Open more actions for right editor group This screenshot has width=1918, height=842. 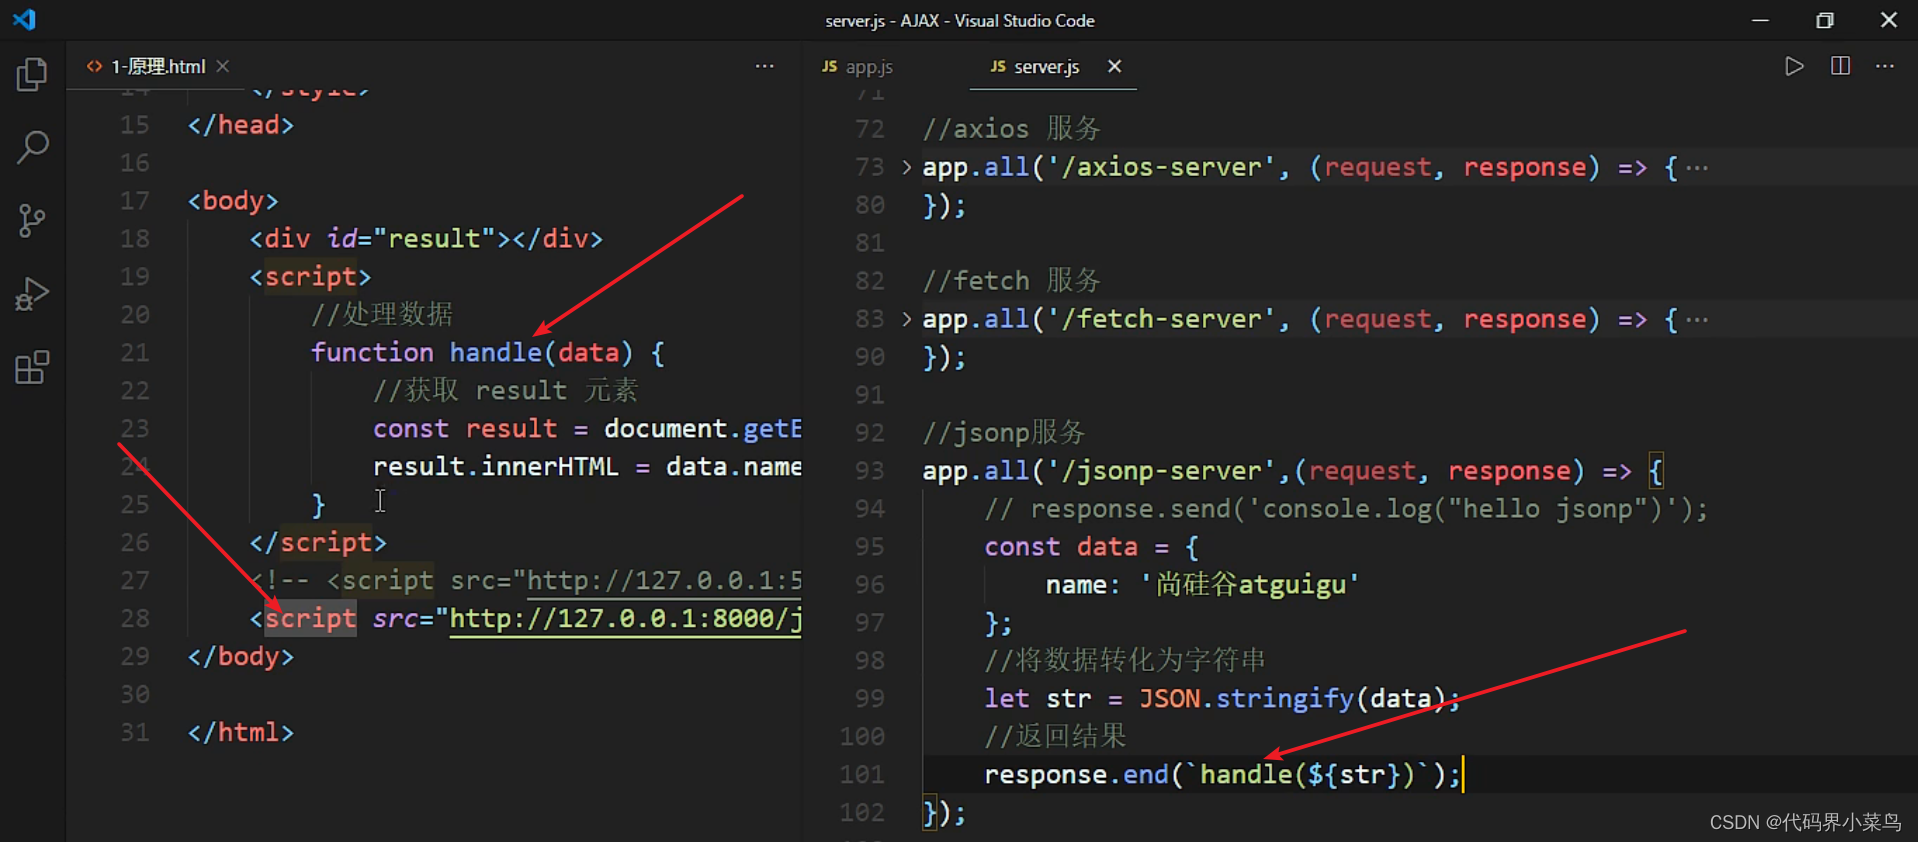tap(1885, 66)
